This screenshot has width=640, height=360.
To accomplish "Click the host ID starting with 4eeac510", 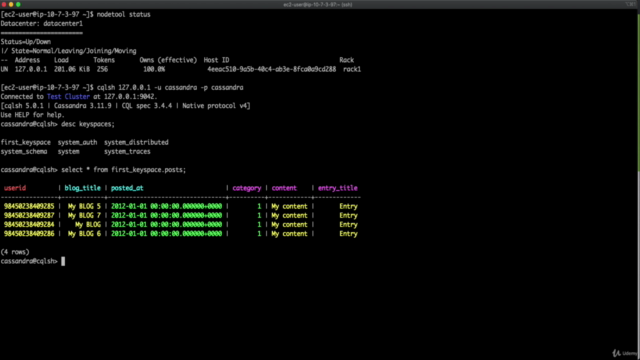I will (271, 69).
